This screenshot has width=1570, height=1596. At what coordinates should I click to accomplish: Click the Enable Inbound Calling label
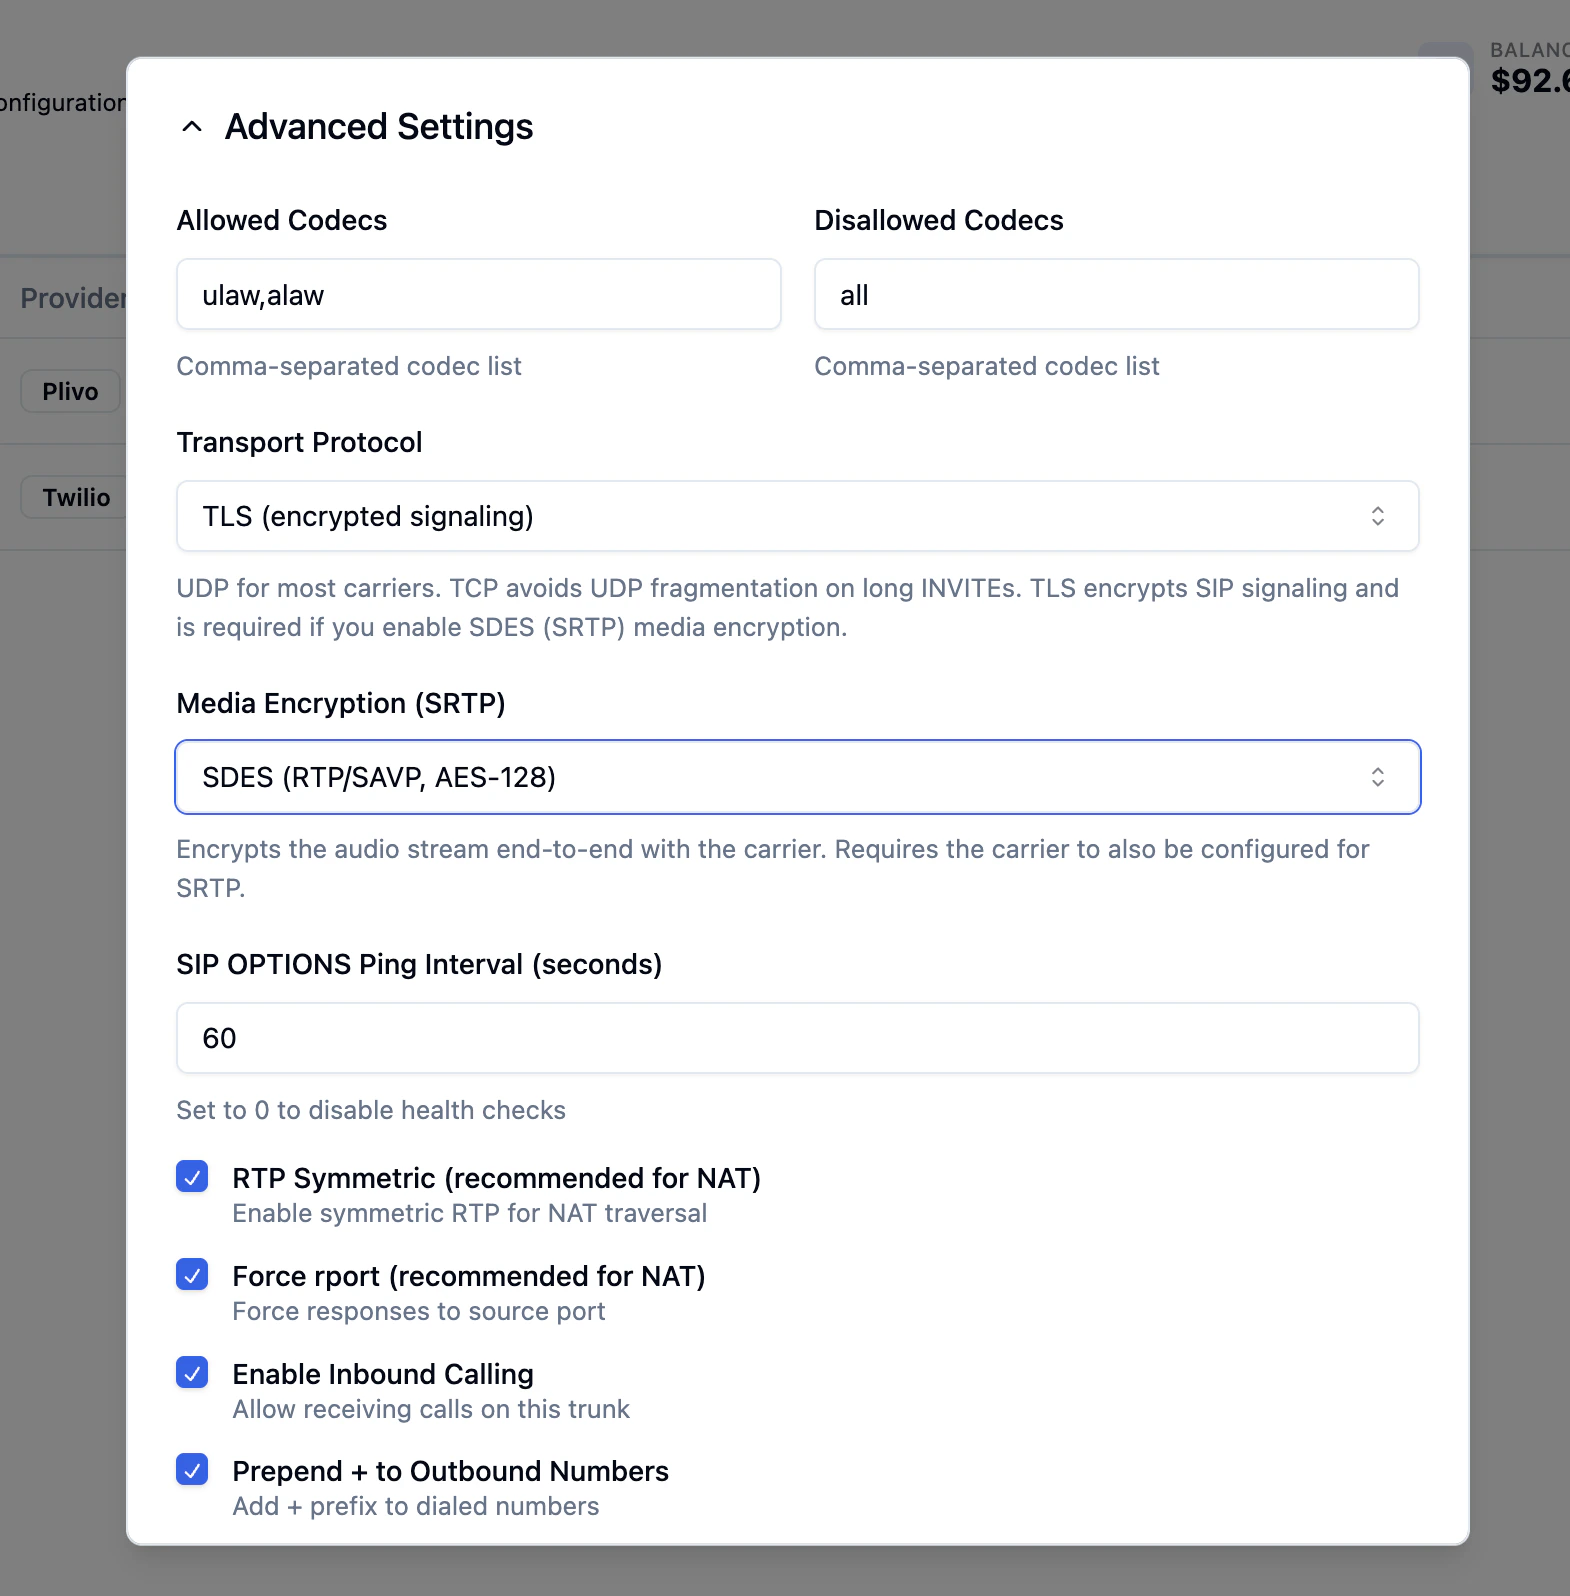[383, 1374]
